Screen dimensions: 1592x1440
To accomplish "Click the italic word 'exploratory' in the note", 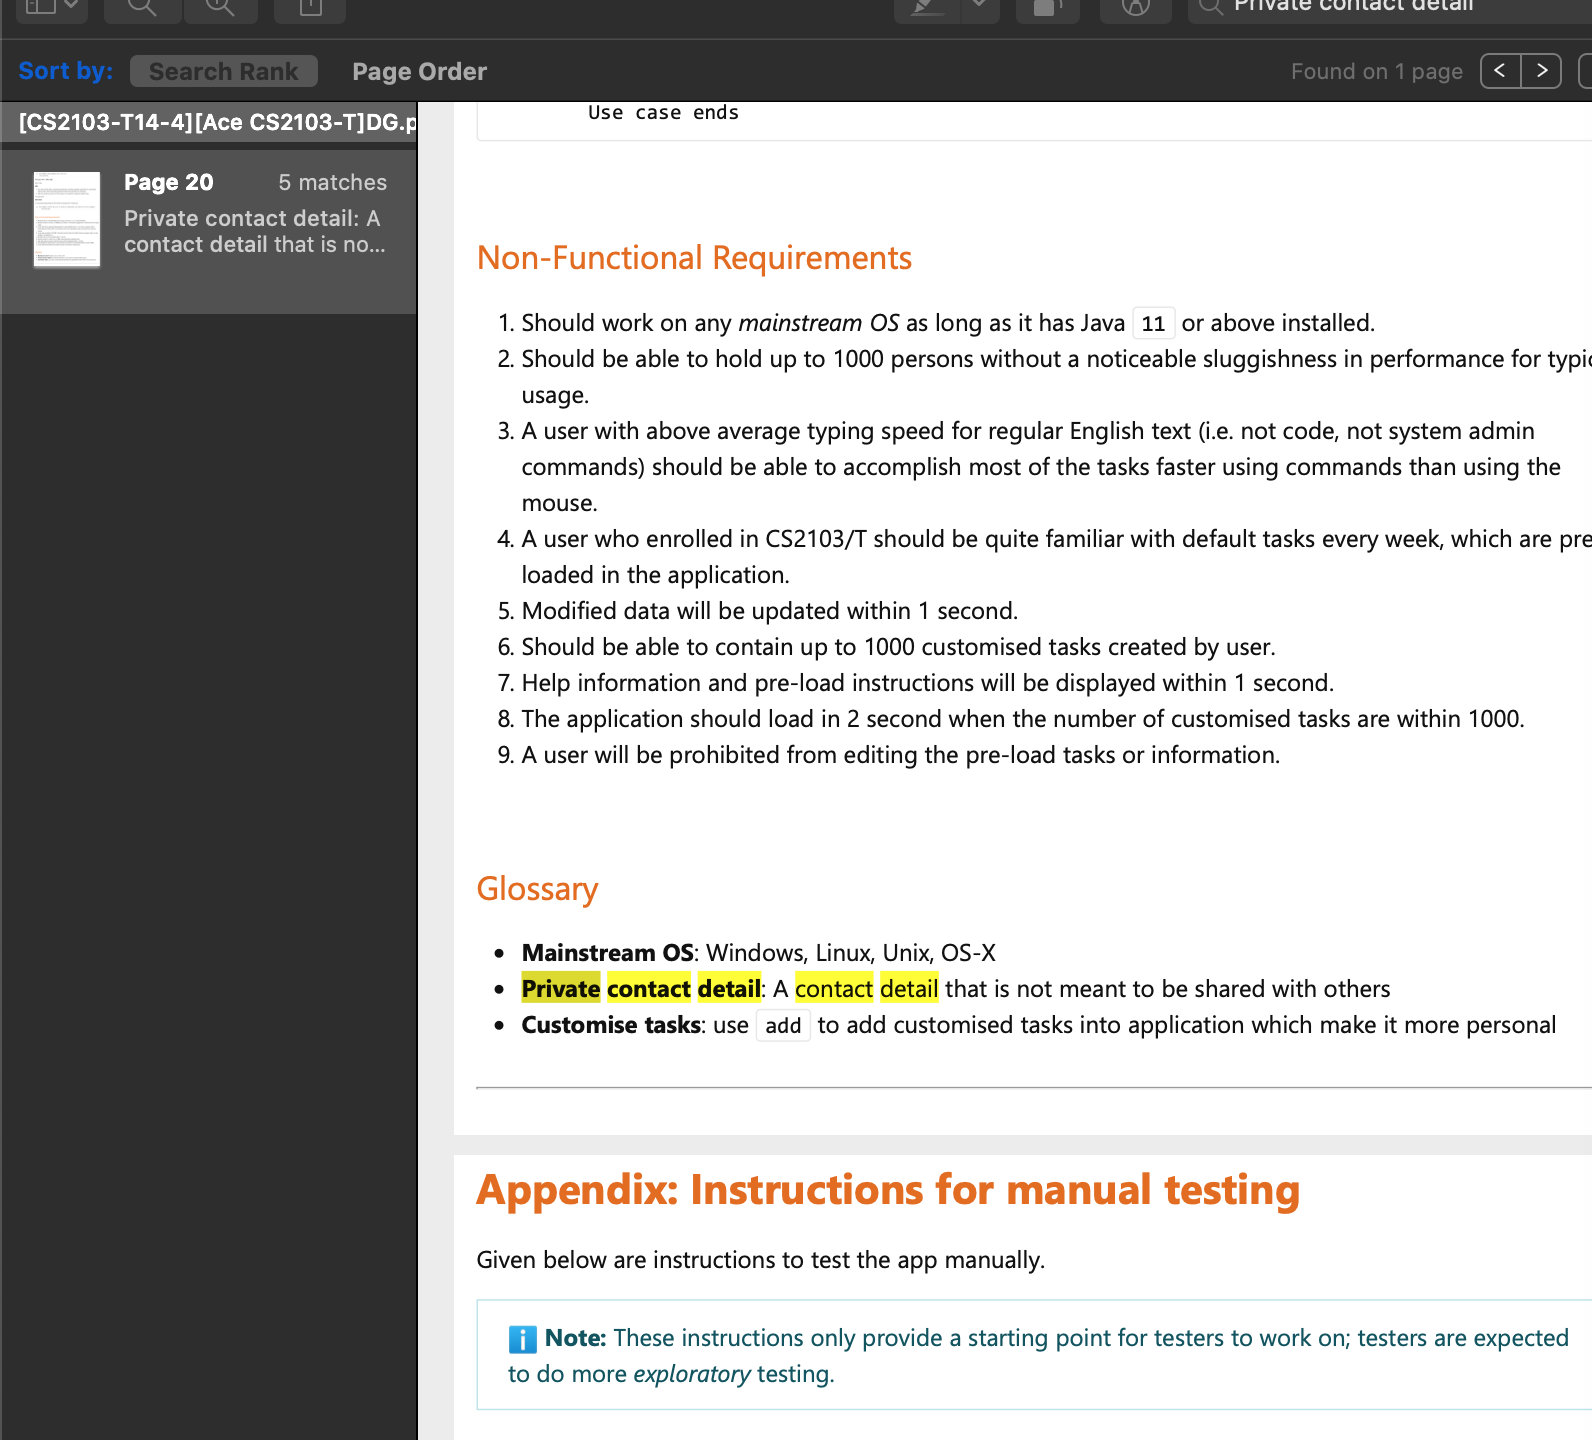I will coord(691,1374).
